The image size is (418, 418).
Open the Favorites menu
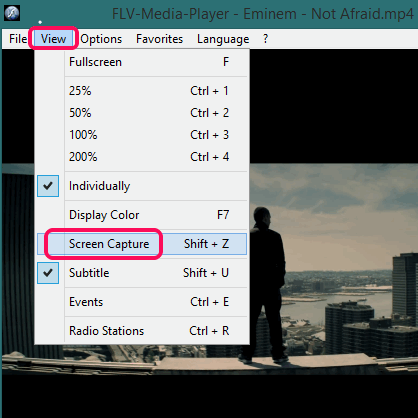click(159, 39)
